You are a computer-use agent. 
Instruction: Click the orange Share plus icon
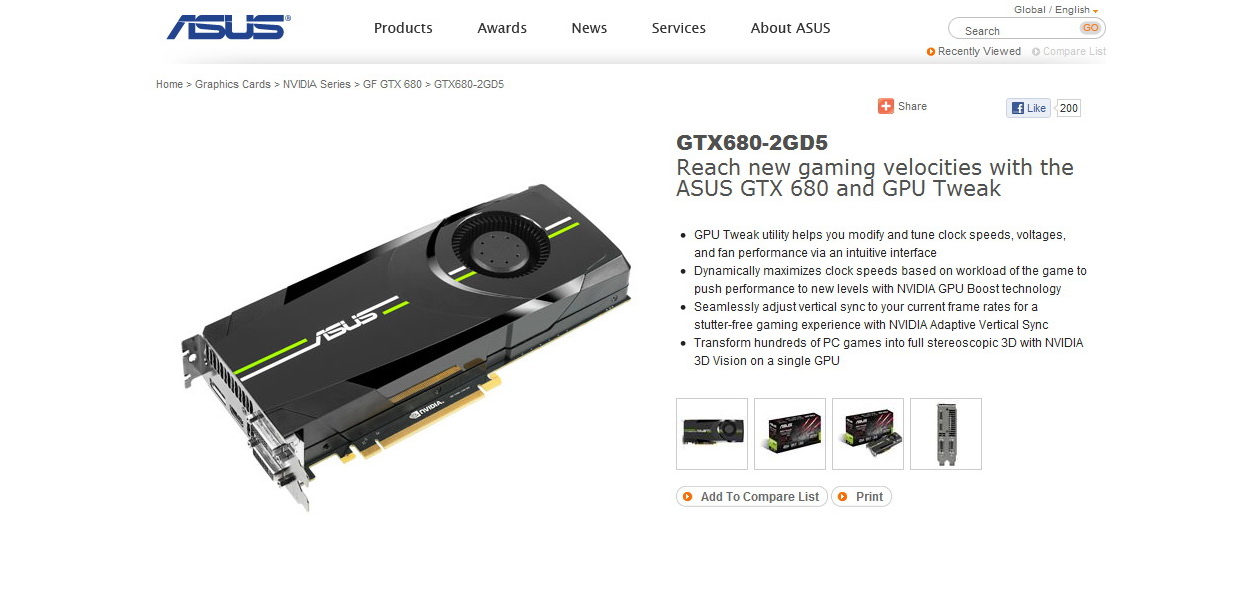(886, 106)
